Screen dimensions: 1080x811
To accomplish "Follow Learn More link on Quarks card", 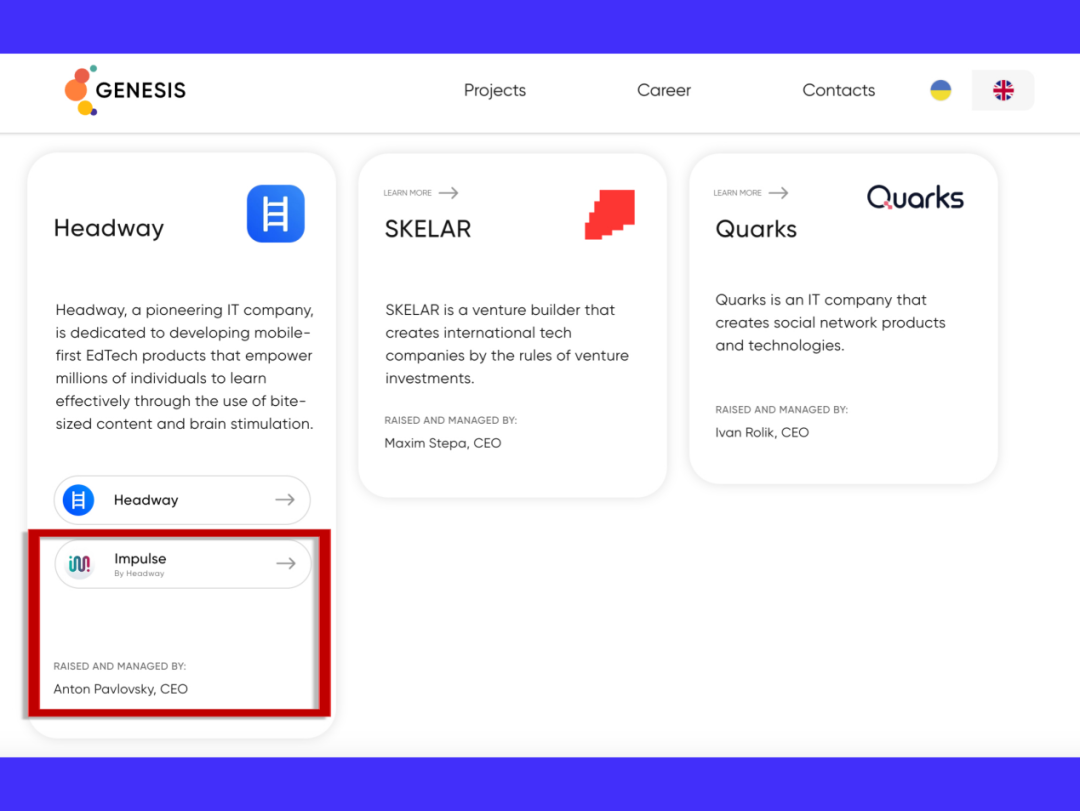I will click(x=751, y=193).
